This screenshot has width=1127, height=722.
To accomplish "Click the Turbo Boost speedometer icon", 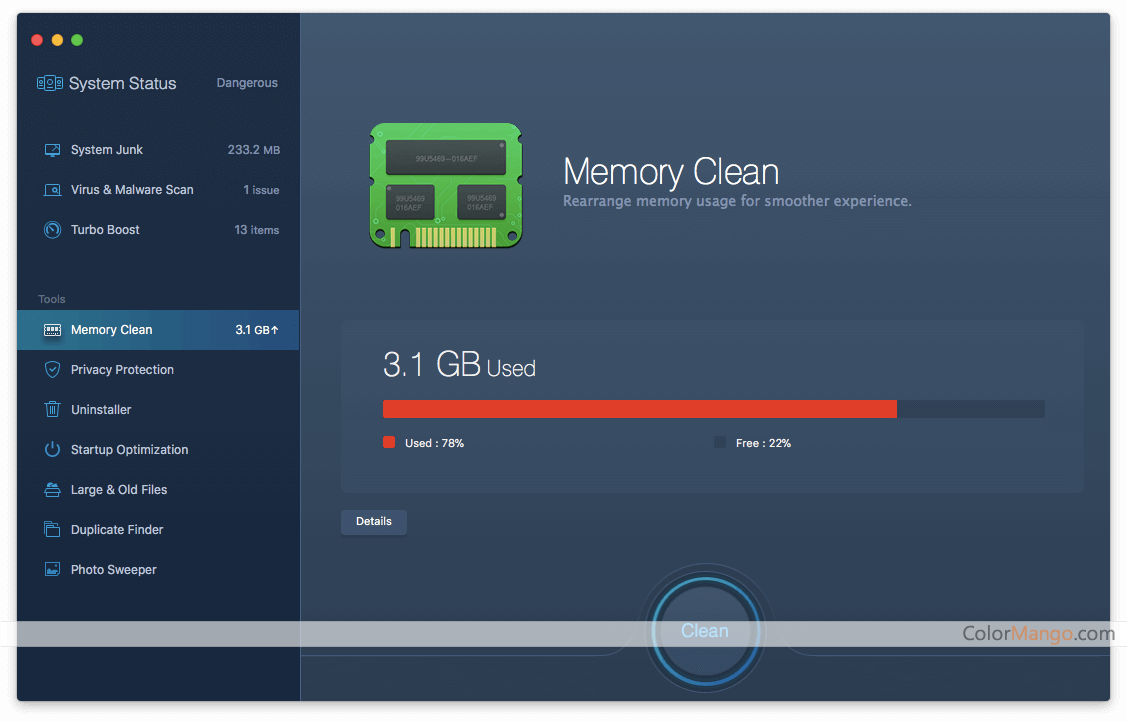I will click(x=53, y=230).
